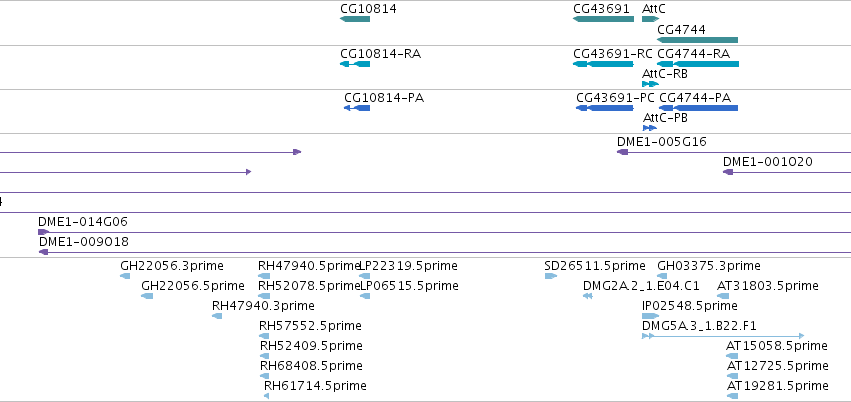Screen dimensions: 851x402
Task: Click the DME1-005G16 label text
Action: [x=662, y=142]
